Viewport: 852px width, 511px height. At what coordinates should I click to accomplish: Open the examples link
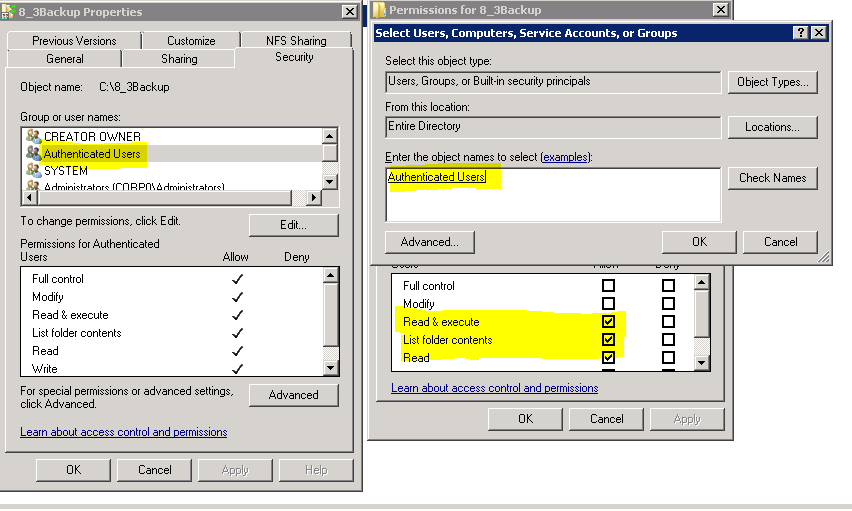point(565,158)
